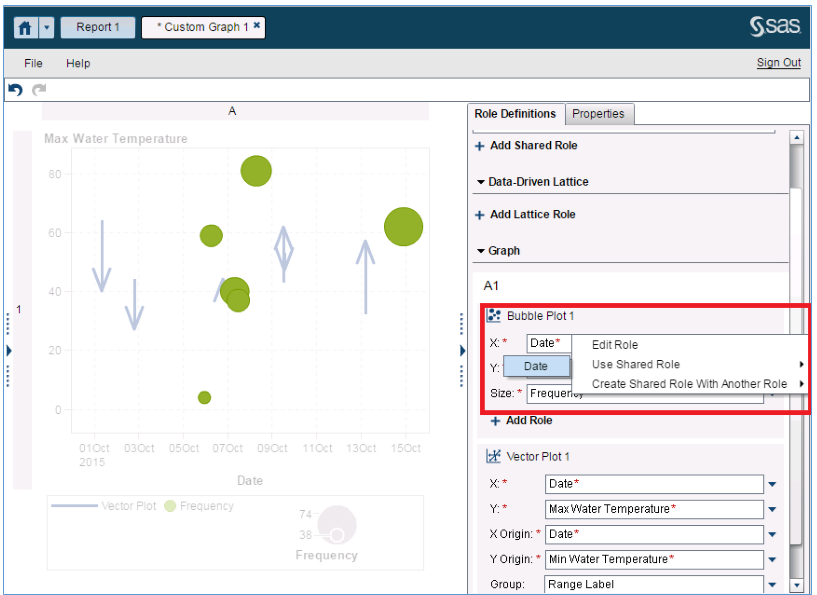Image resolution: width=817 pixels, height=595 pixels.
Task: Click Add Role under Bubble Plot
Action: coord(529,420)
